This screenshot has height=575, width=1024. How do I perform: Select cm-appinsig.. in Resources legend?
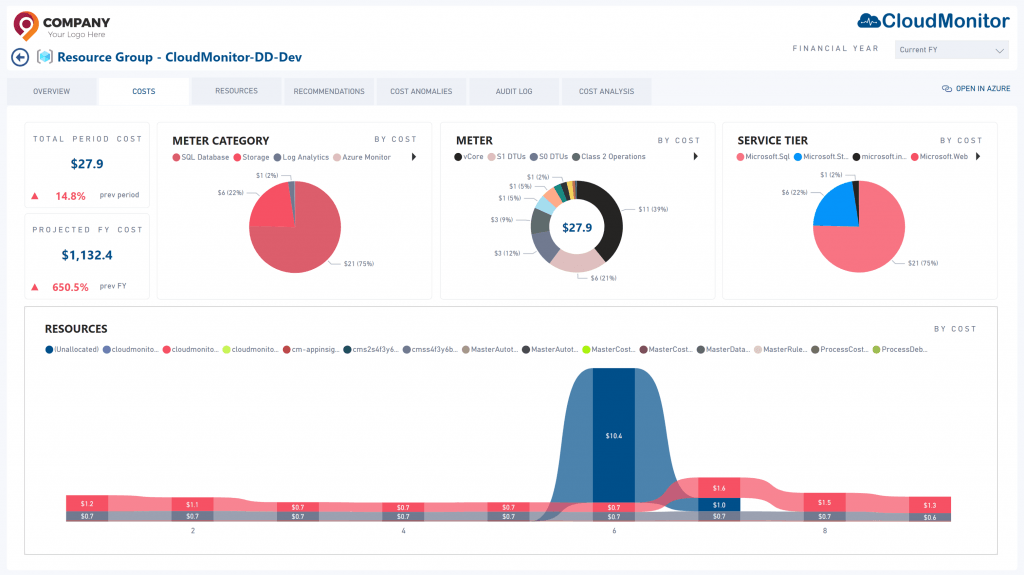(x=311, y=350)
